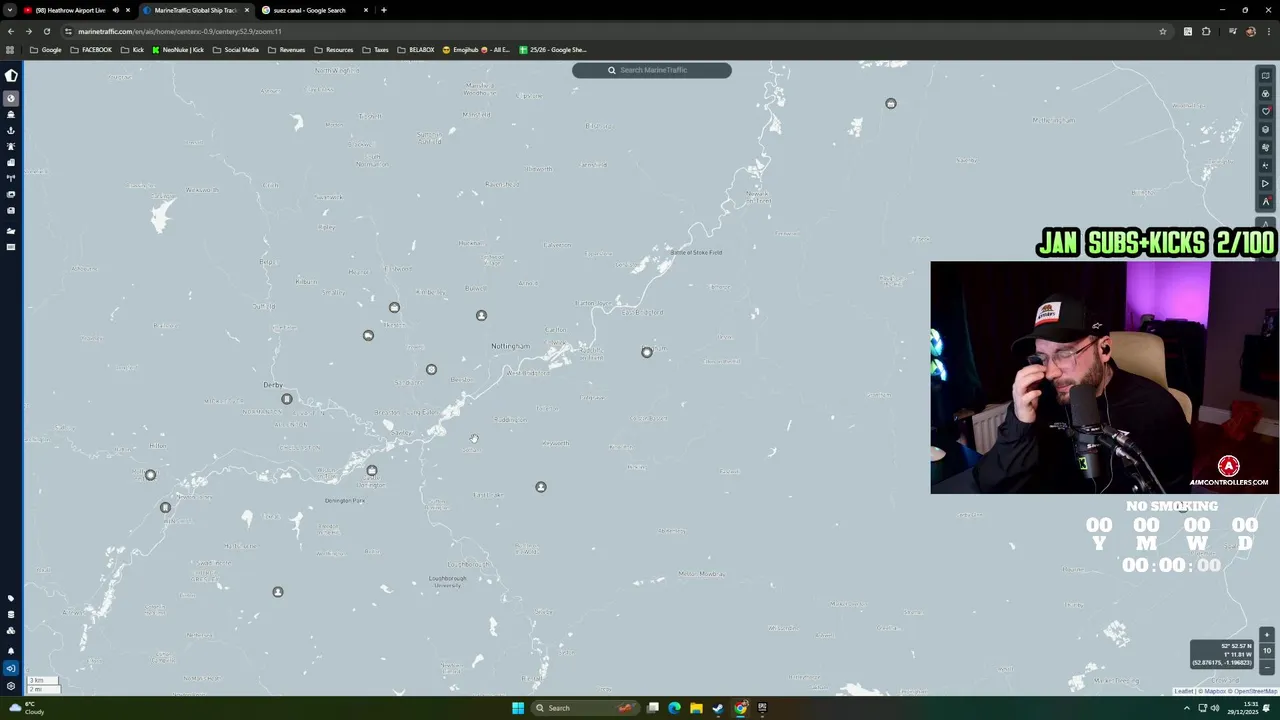
Task: Select the MarineTraffic browser tab
Action: 195,10
